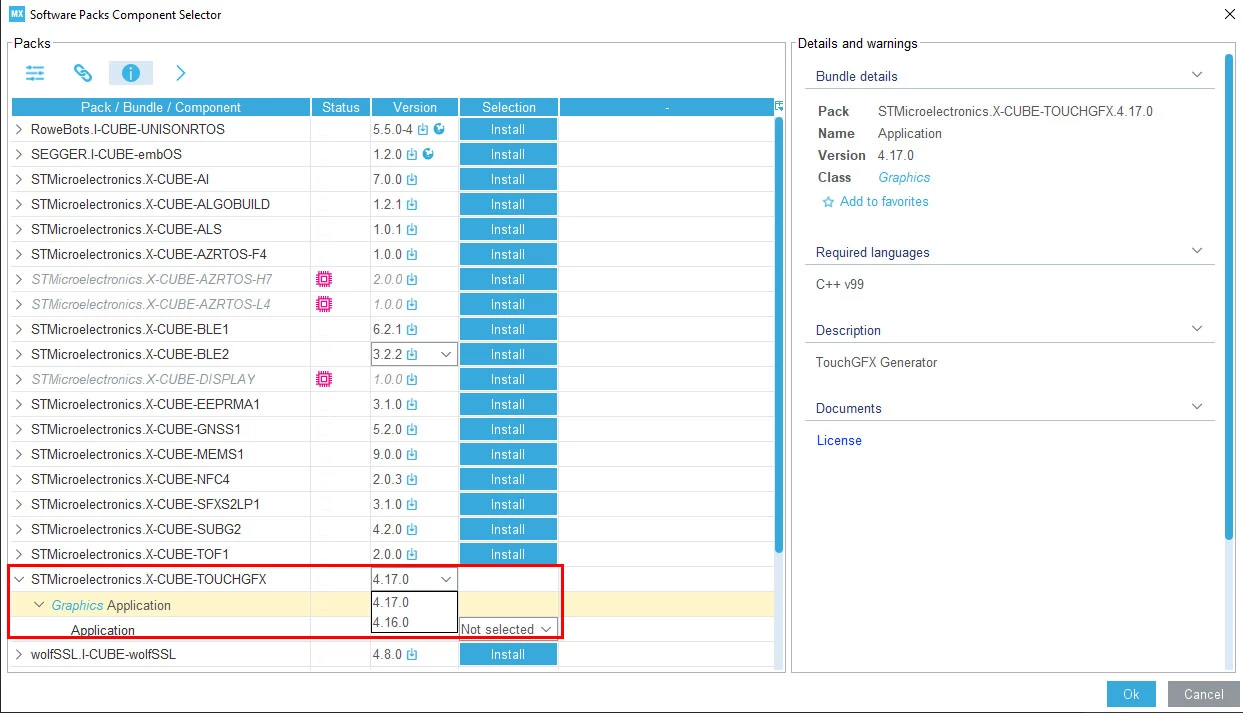Click the Graphics class link in details
The height and width of the screenshot is (713, 1243).
click(x=904, y=177)
